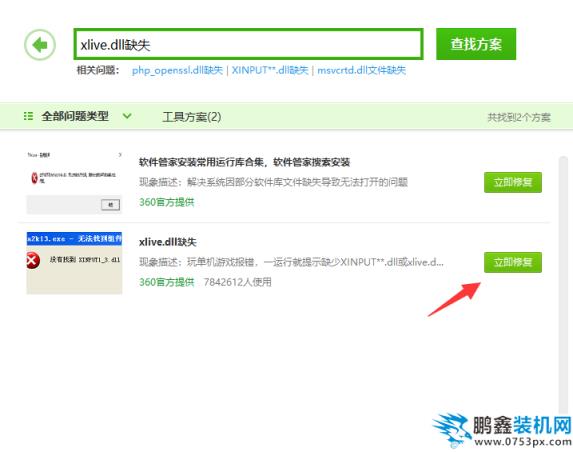Open the XINPUT**.dll缺失 related link
This screenshot has height=452, width=573.
pyautogui.click(x=270, y=70)
